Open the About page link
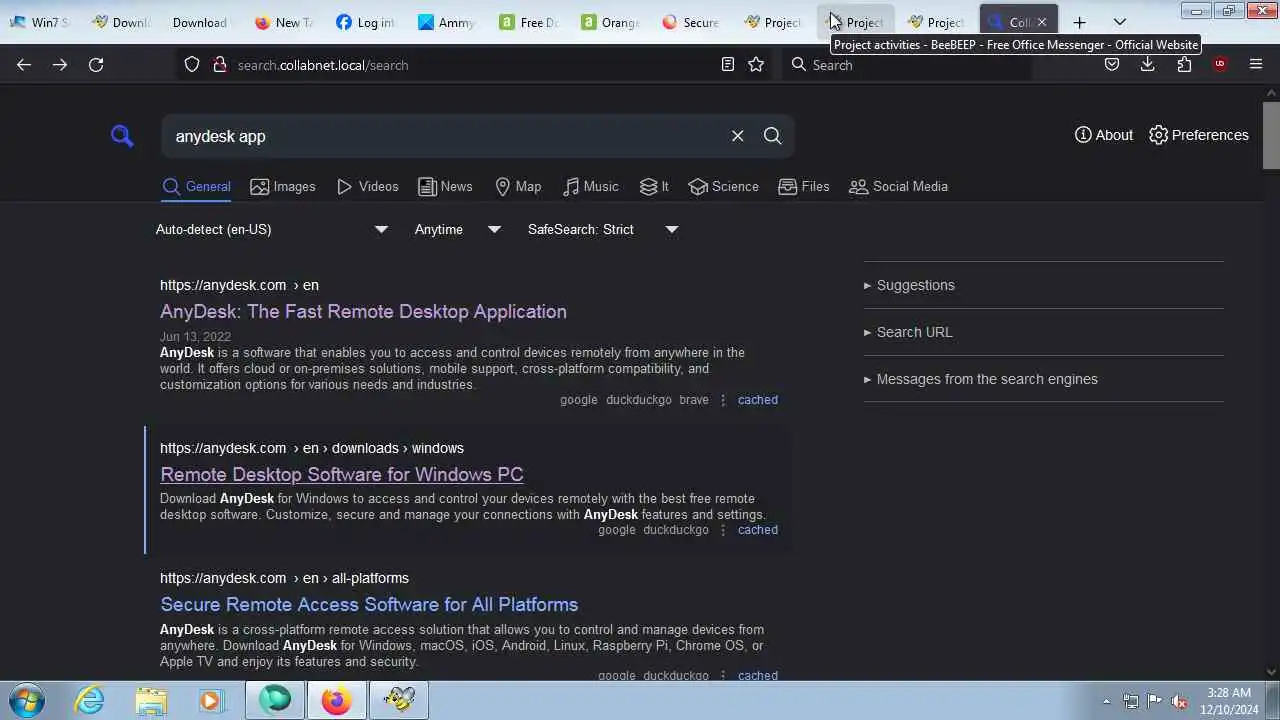The image size is (1280, 720). tap(1104, 135)
